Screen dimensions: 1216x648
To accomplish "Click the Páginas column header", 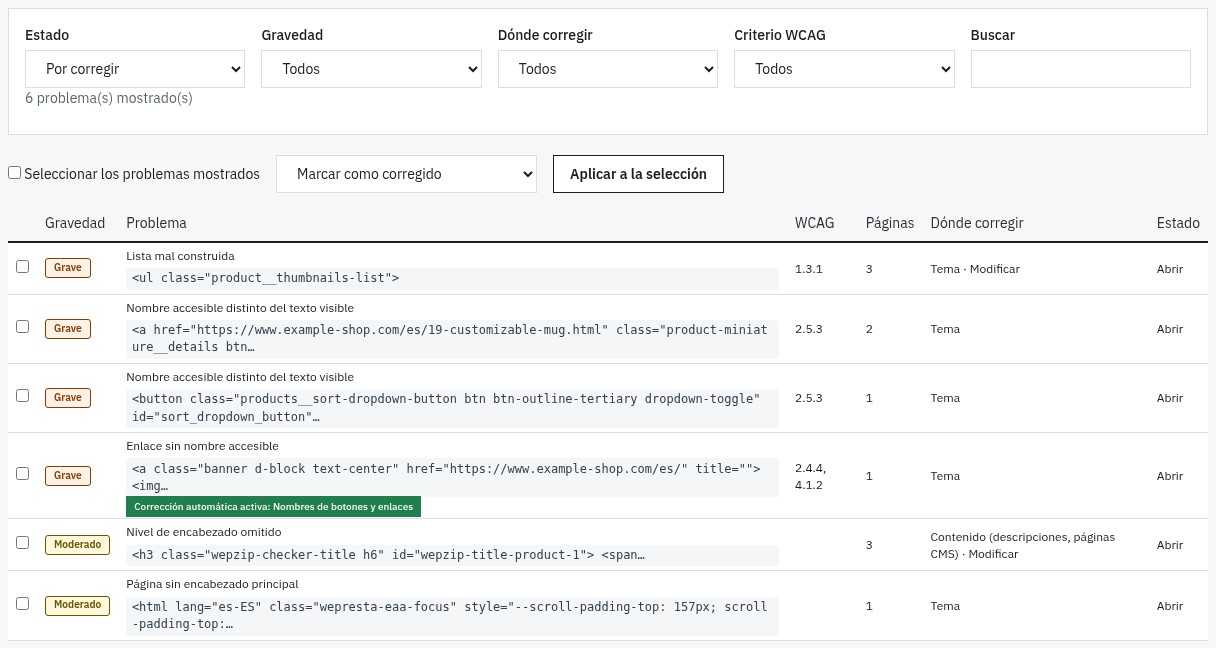I will 890,223.
